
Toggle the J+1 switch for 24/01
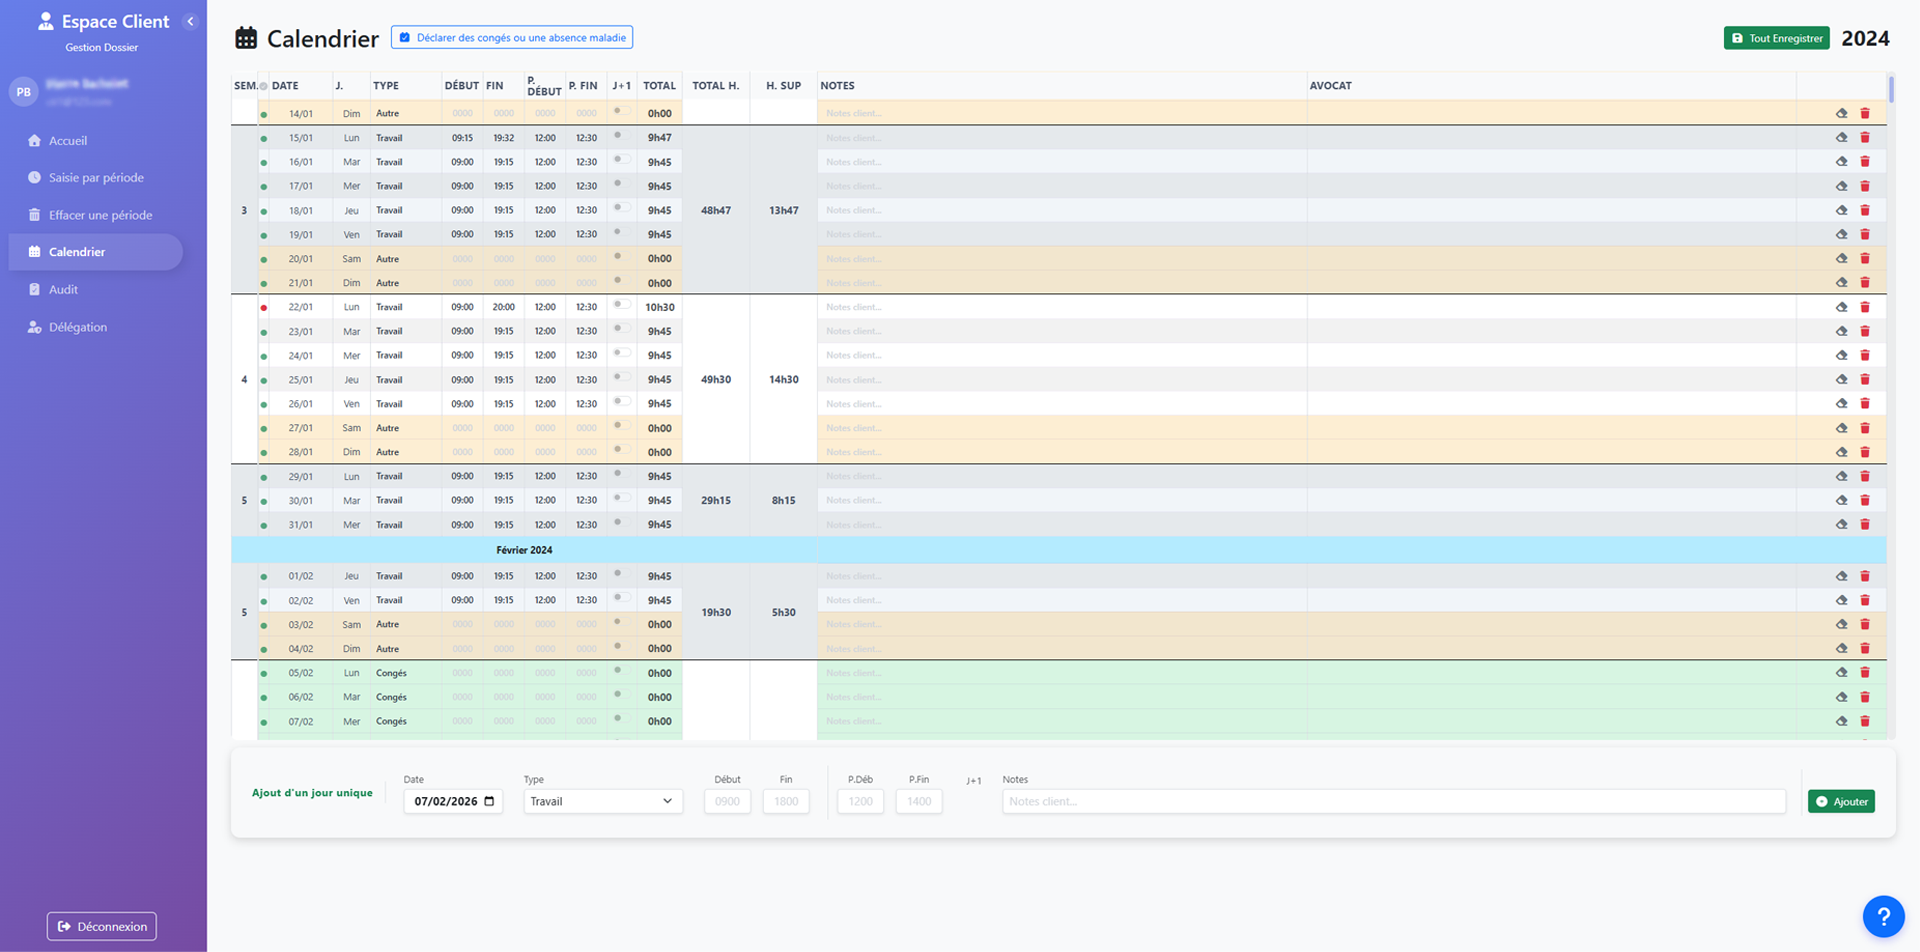tap(621, 353)
